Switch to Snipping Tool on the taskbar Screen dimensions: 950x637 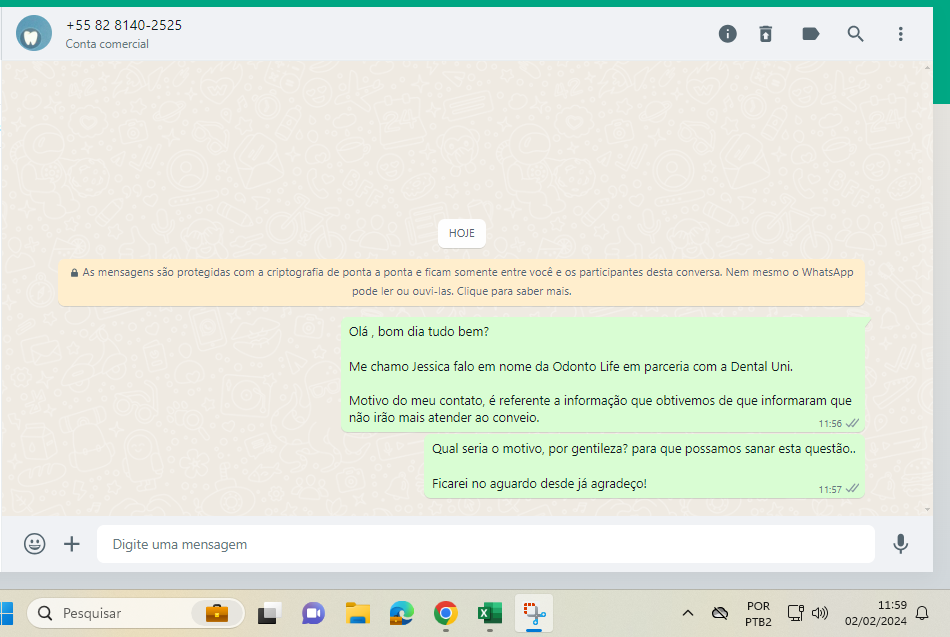(x=534, y=613)
